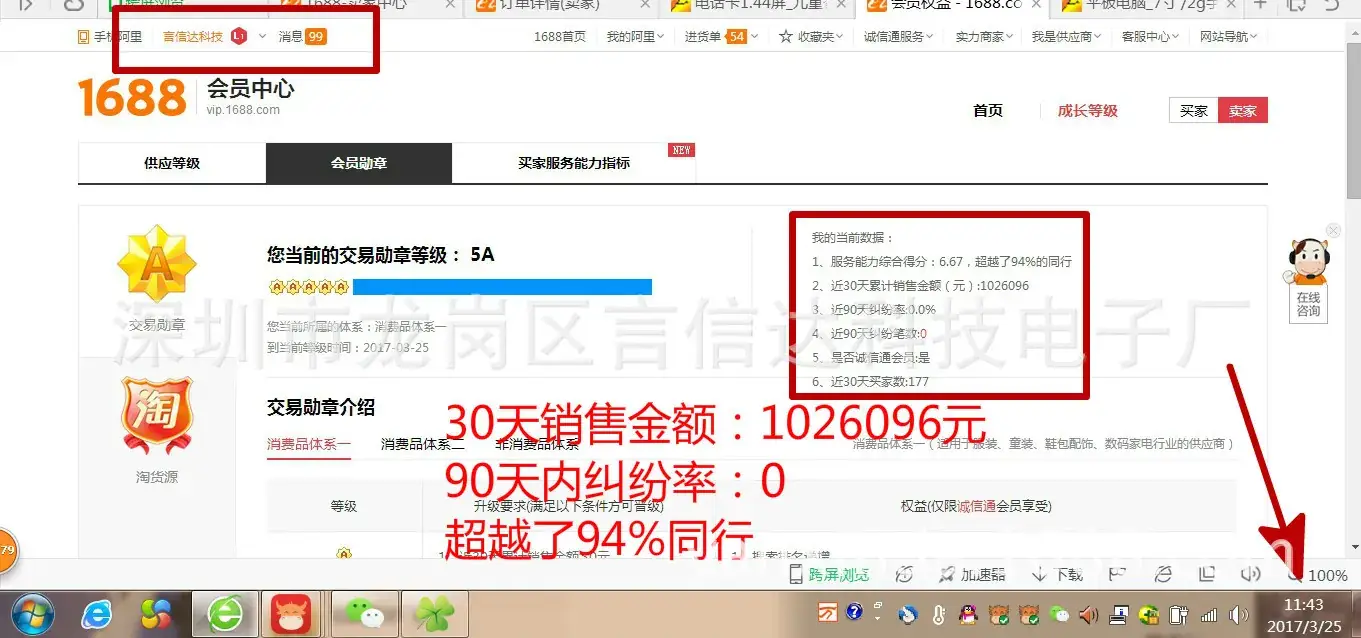Expand the 我的阿里 dropdown
The image size is (1361, 638).
636,37
